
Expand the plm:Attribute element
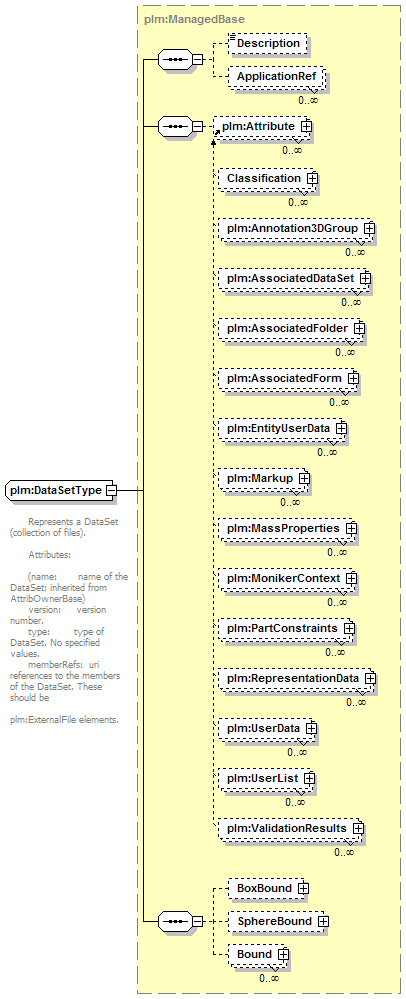pyautogui.click(x=307, y=126)
